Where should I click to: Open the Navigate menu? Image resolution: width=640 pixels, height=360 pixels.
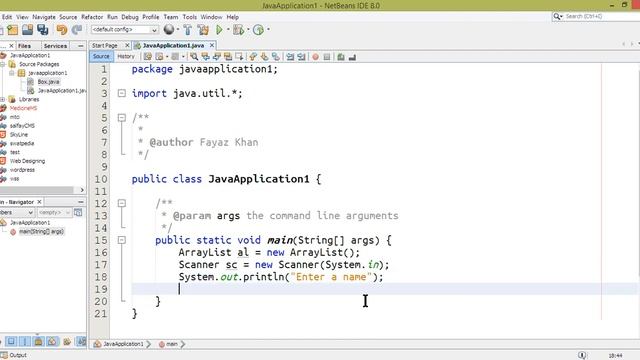coord(44,17)
